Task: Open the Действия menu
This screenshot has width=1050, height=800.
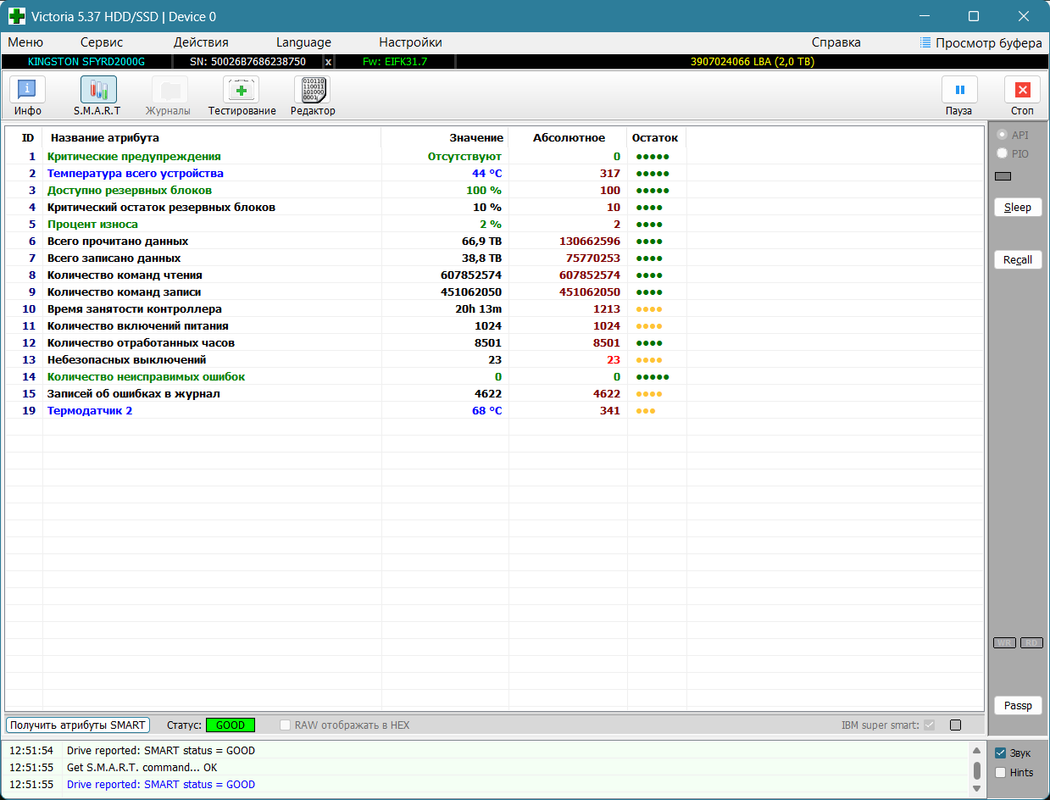Action: click(x=201, y=42)
